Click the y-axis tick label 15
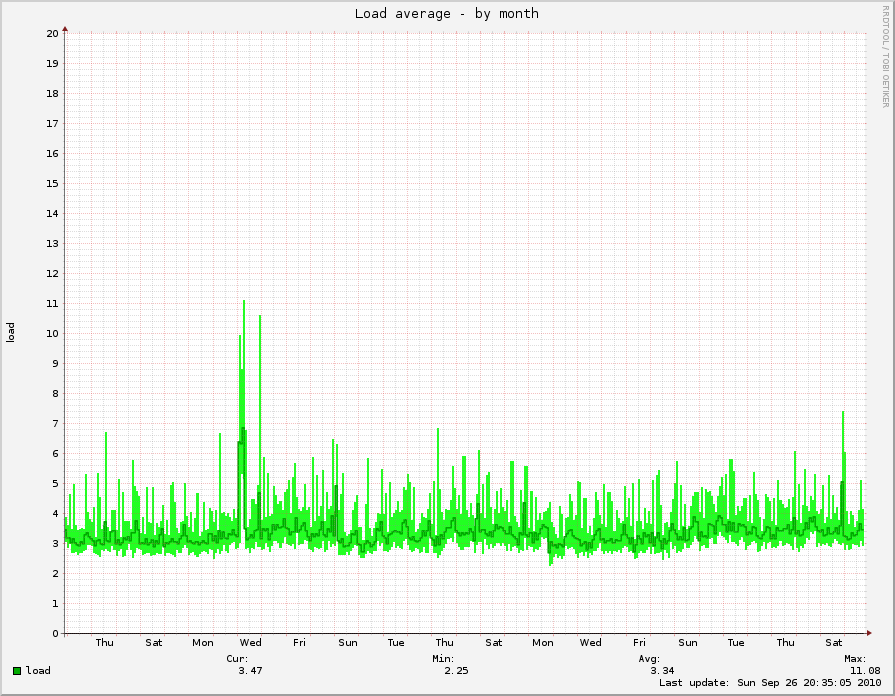The image size is (895, 696). pyautogui.click(x=53, y=183)
